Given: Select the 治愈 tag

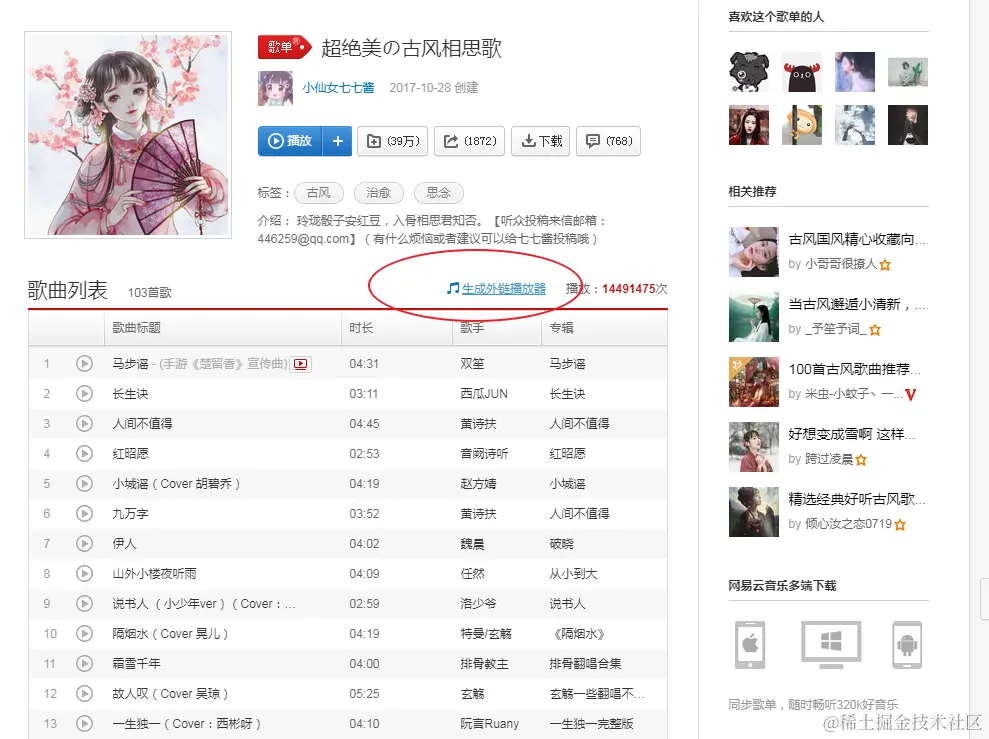Looking at the screenshot, I should click(378, 193).
